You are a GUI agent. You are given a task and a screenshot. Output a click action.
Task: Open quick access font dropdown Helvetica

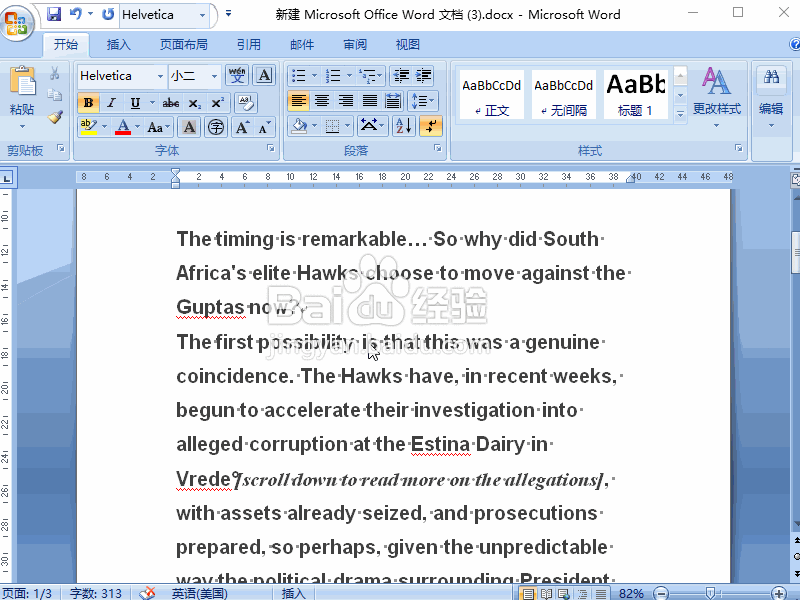(203, 15)
